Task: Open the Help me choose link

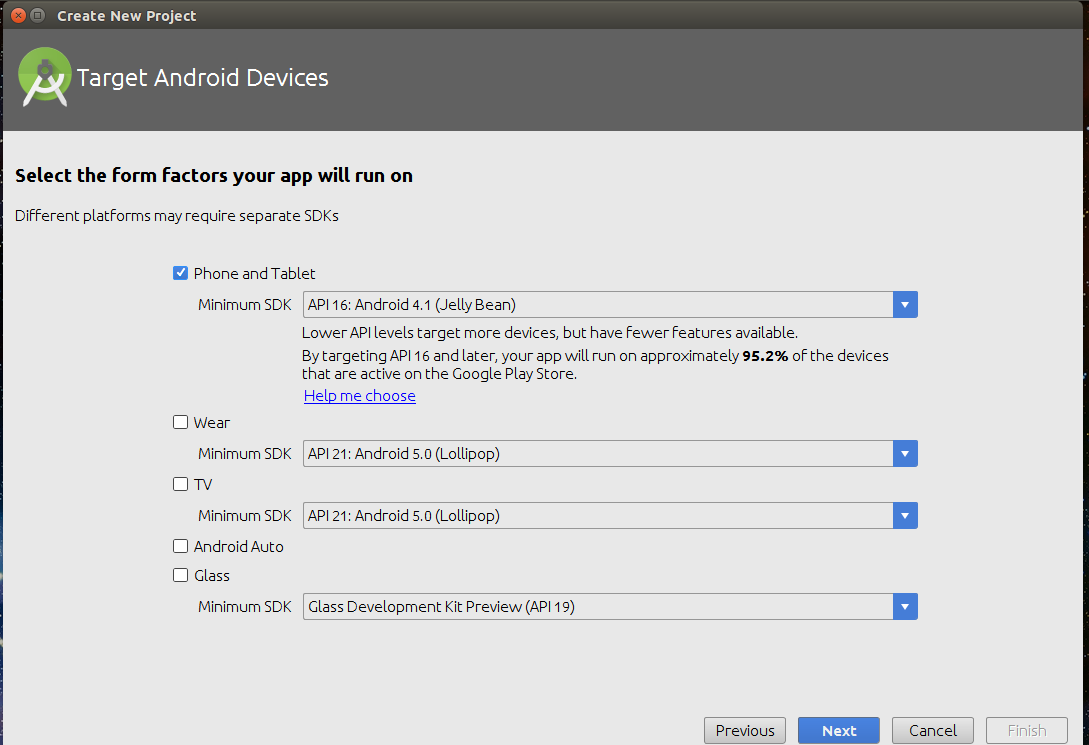Action: [x=359, y=396]
